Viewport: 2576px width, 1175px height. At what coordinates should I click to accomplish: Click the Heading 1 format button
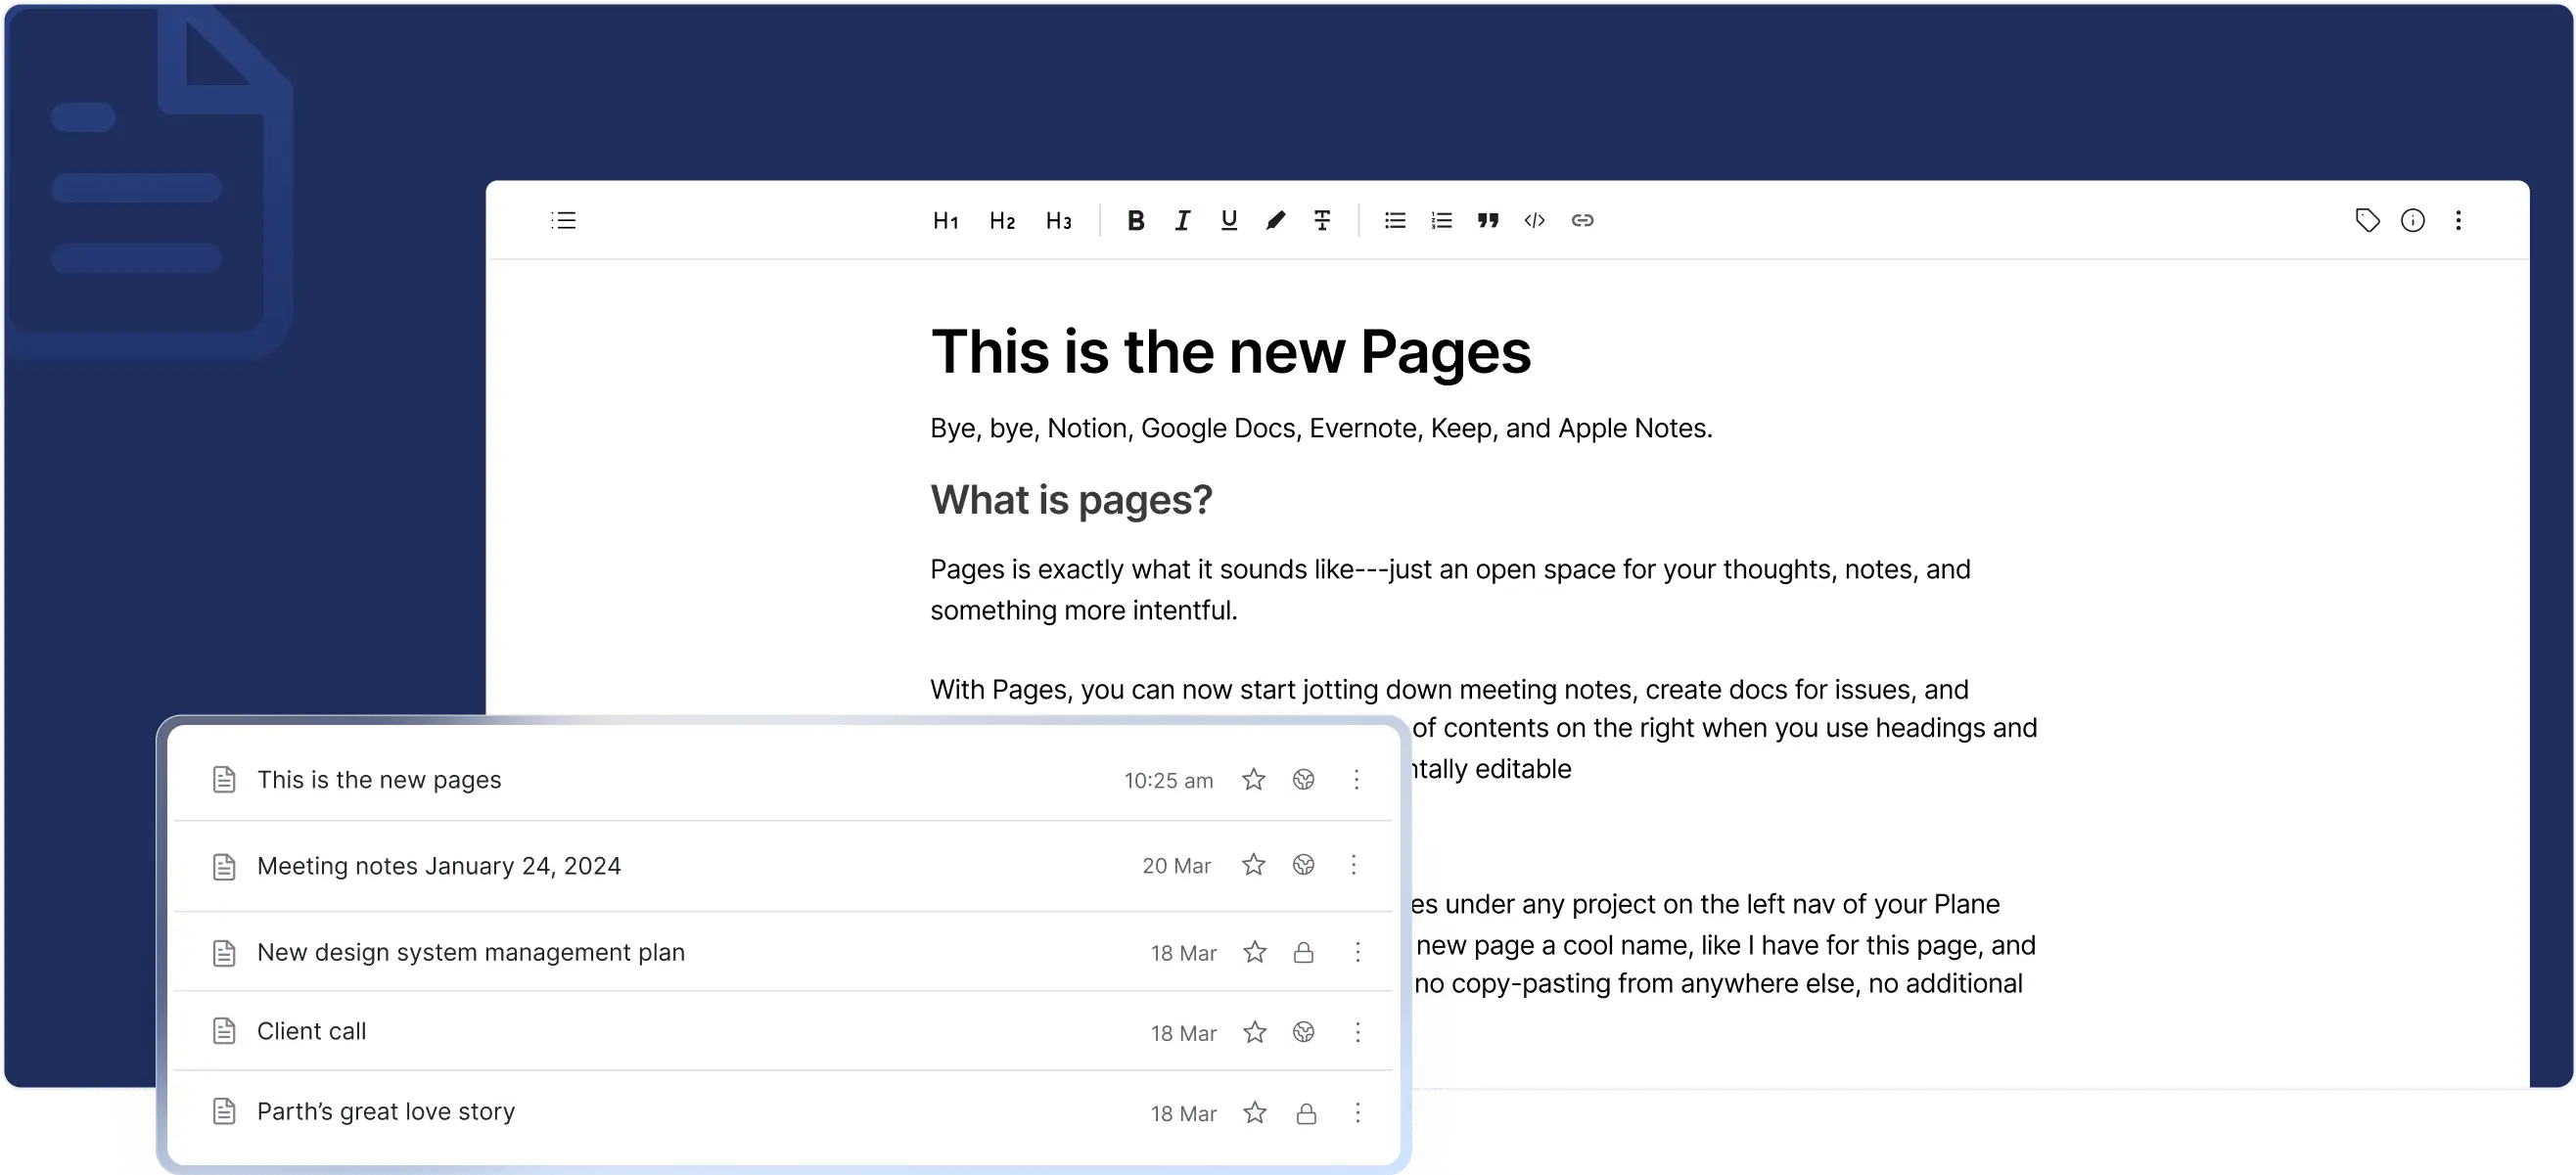click(945, 221)
